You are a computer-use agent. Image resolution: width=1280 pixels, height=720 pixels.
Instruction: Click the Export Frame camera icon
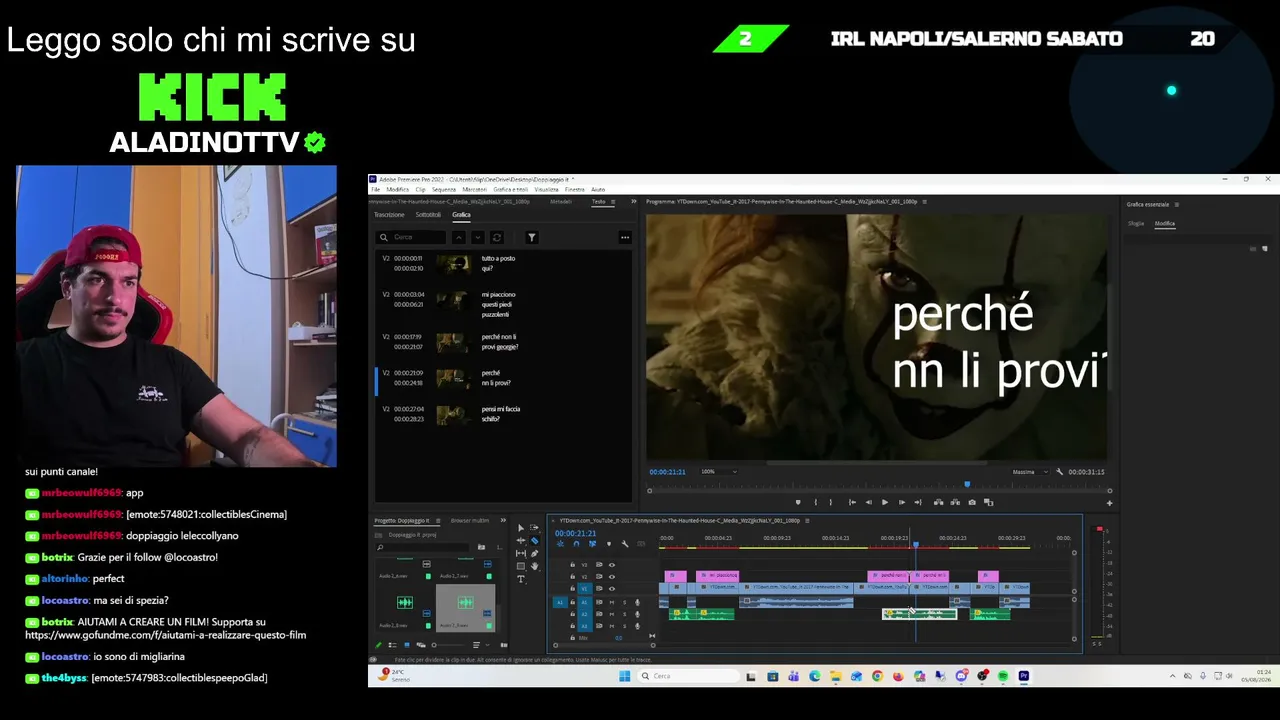[x=972, y=502]
